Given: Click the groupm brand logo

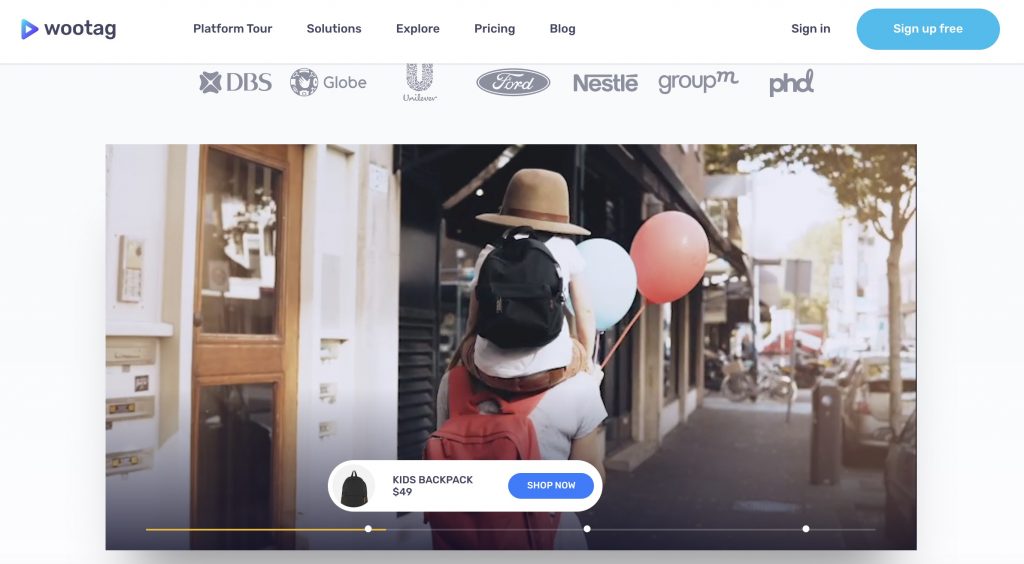Looking at the screenshot, I should [x=697, y=82].
